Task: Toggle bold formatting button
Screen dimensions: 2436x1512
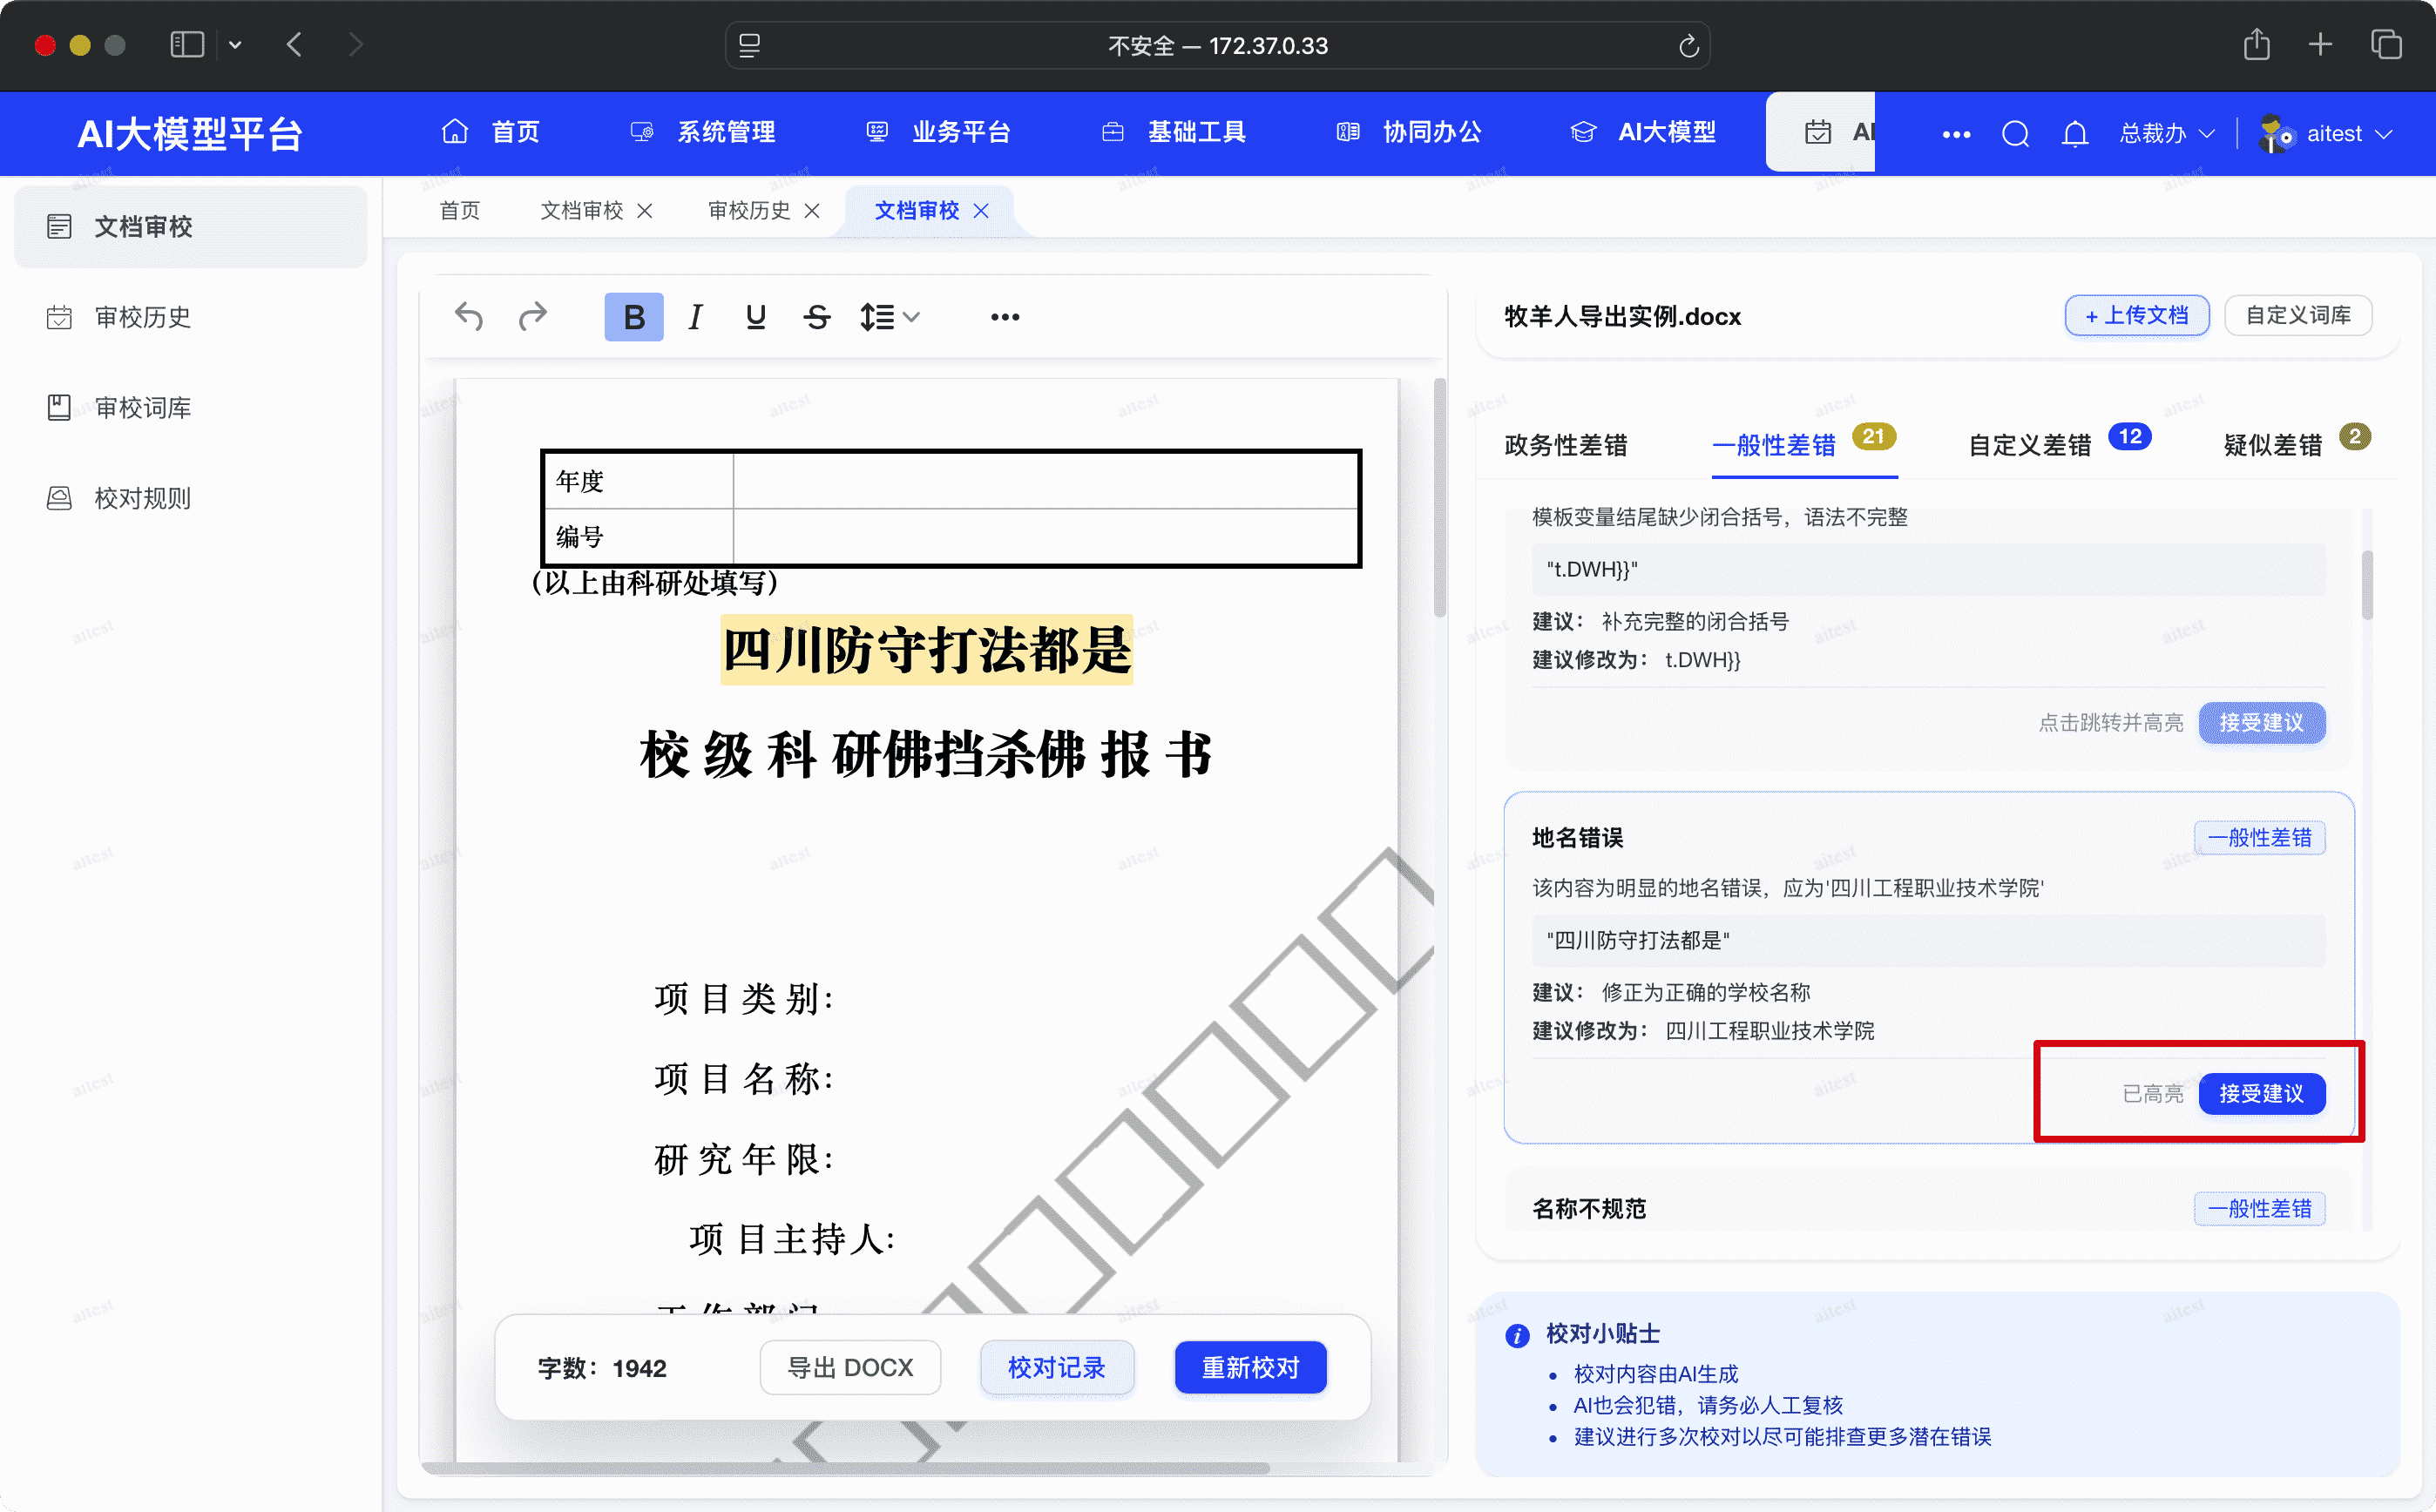Action: coord(633,317)
